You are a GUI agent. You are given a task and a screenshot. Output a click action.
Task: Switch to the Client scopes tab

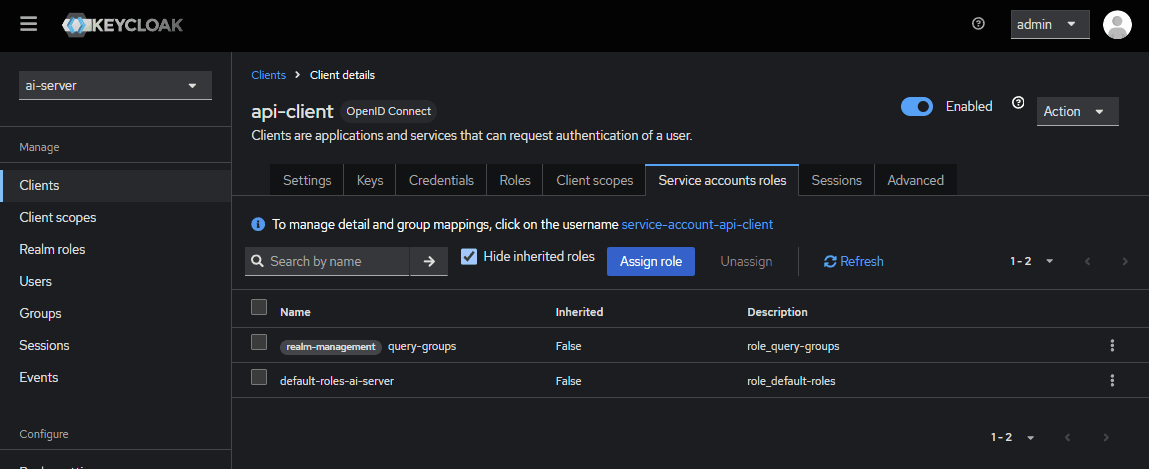pyautogui.click(x=594, y=180)
